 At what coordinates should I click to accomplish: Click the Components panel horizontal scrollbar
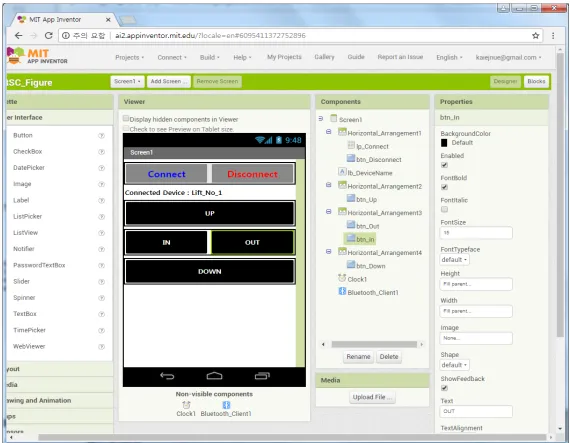point(374,344)
